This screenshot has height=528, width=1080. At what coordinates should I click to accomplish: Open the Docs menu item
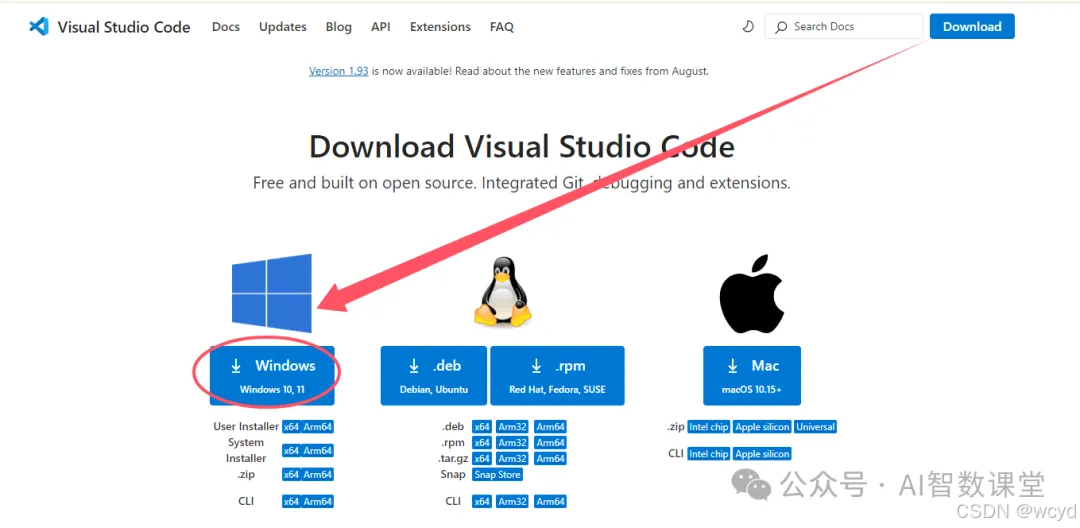[x=226, y=27]
